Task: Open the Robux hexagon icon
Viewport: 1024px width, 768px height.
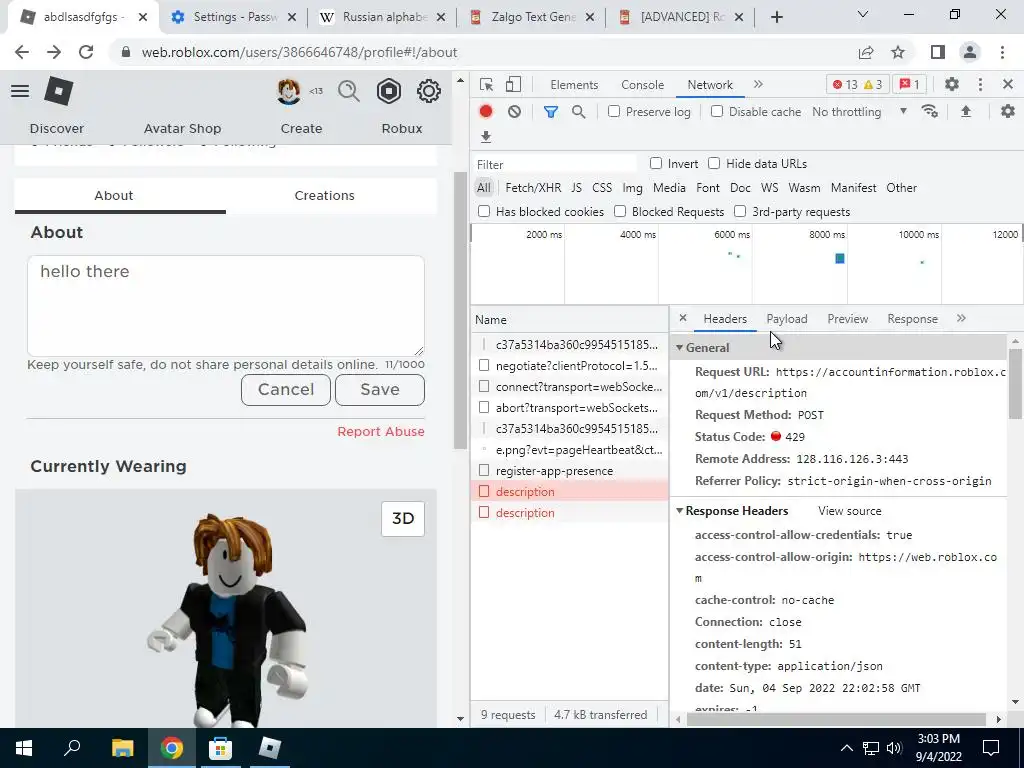Action: (x=389, y=91)
